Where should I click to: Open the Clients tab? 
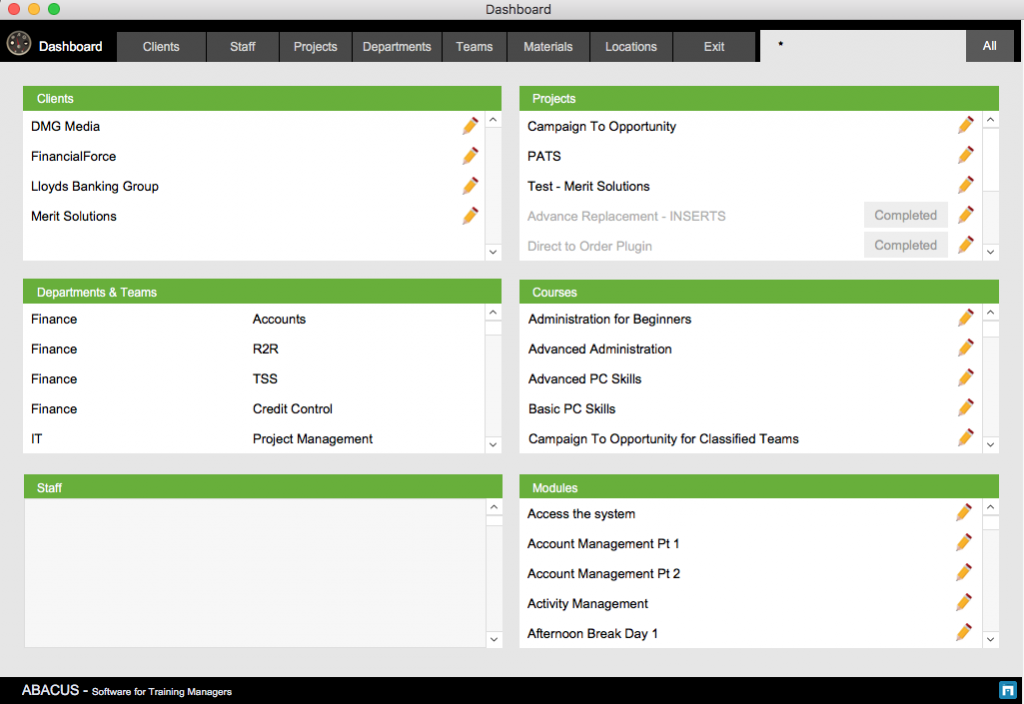tap(161, 47)
